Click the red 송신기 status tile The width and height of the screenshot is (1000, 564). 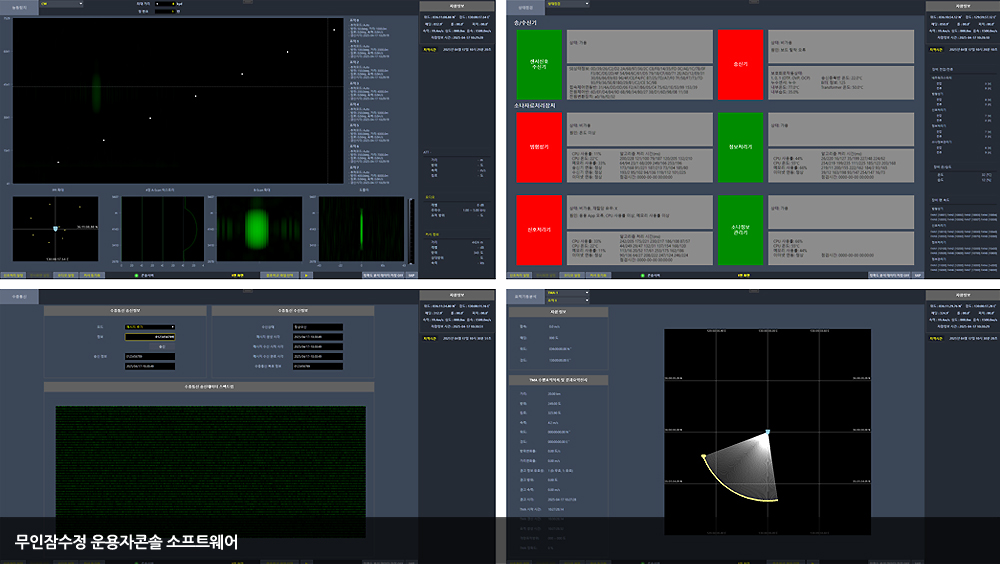(x=740, y=64)
